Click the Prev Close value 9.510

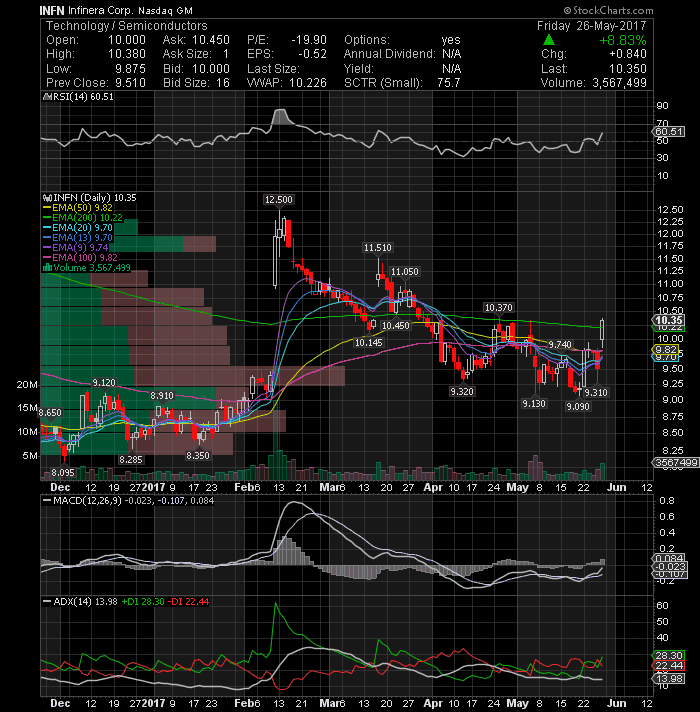130,83
